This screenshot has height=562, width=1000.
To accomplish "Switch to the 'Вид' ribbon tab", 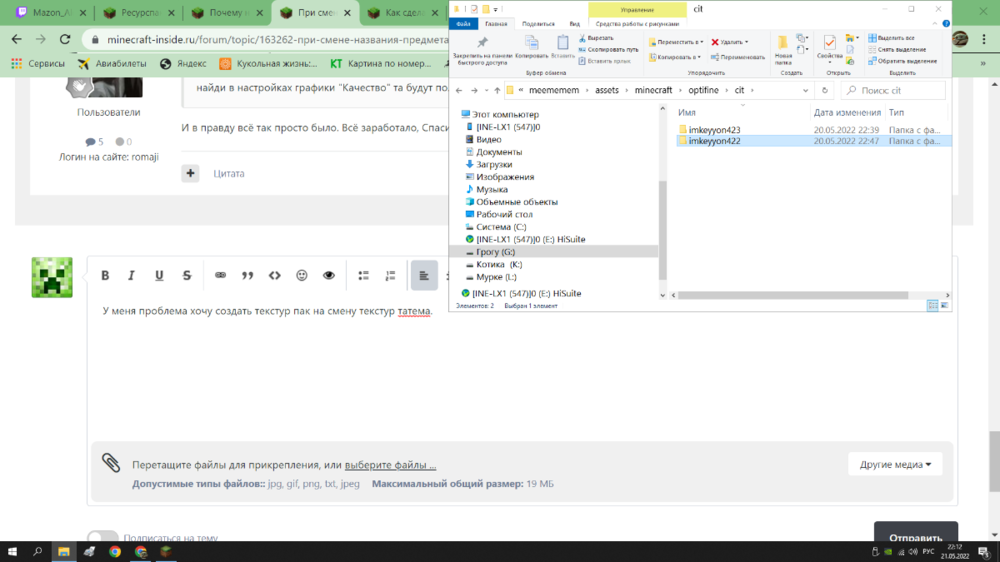I will tap(575, 24).
